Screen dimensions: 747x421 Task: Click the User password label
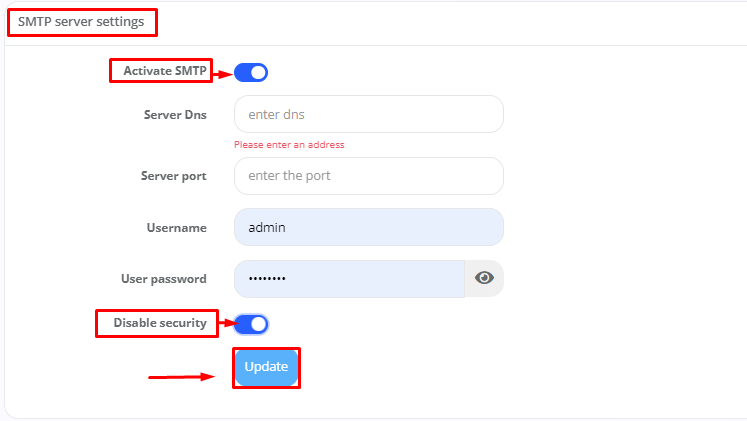tap(163, 279)
